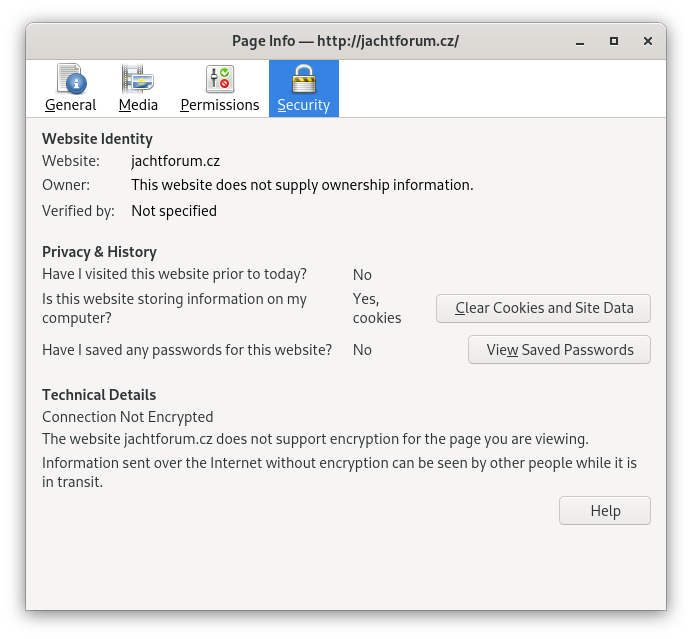Click the Media tab pictures icon

(x=138, y=79)
